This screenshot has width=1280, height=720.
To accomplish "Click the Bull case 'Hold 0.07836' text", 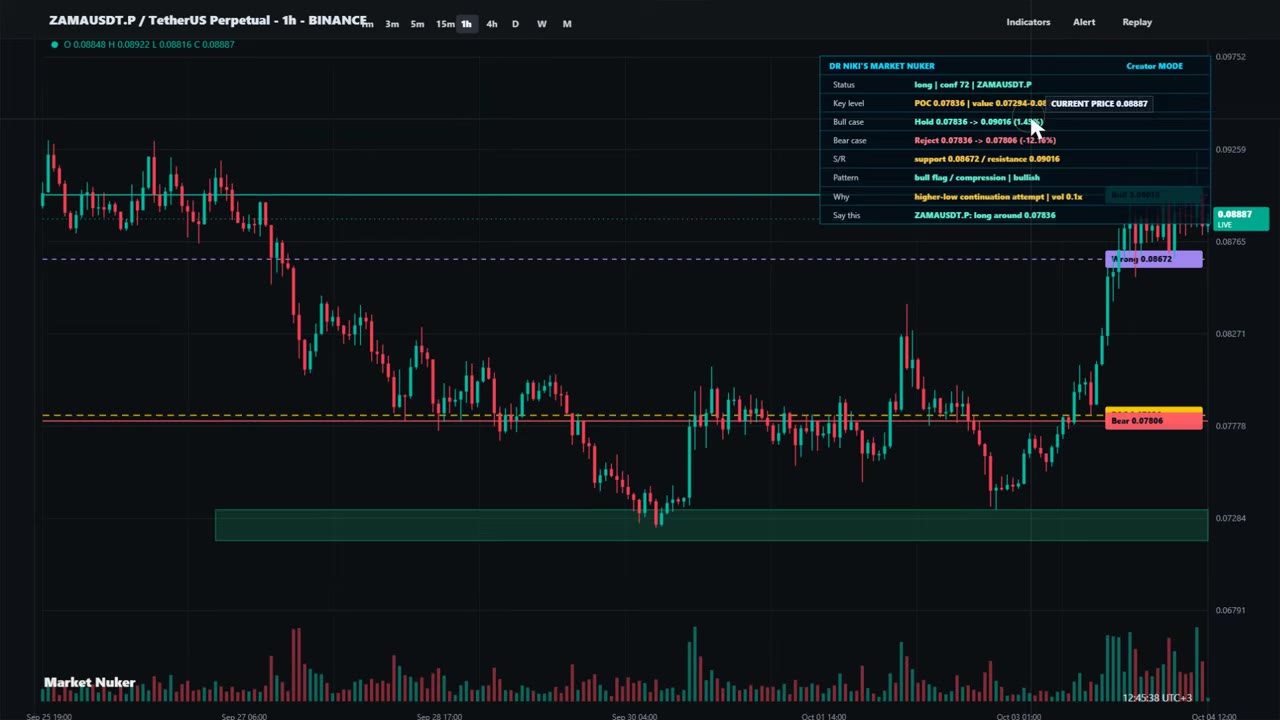I will click(978, 122).
